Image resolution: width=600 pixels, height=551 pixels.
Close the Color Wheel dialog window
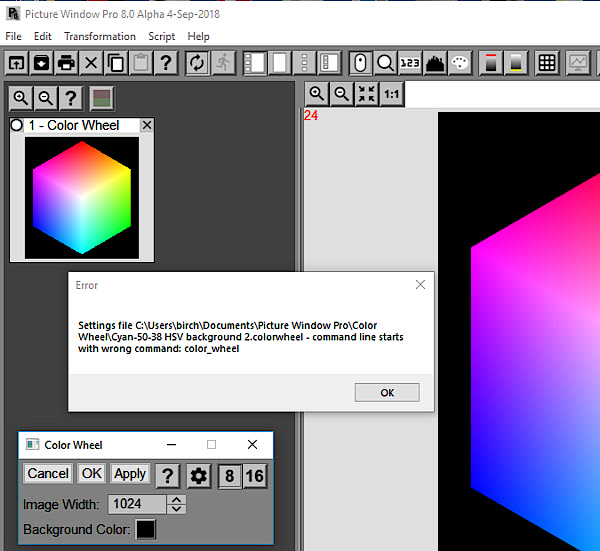(252, 445)
